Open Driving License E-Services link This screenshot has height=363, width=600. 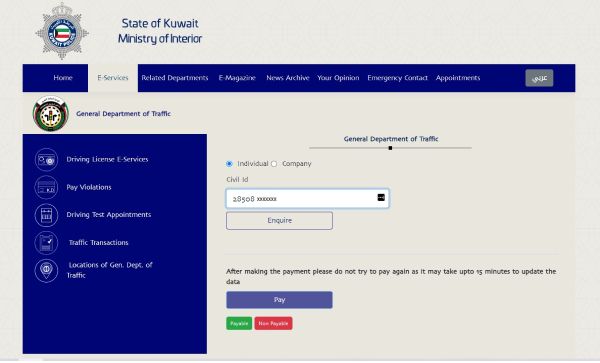pos(107,160)
